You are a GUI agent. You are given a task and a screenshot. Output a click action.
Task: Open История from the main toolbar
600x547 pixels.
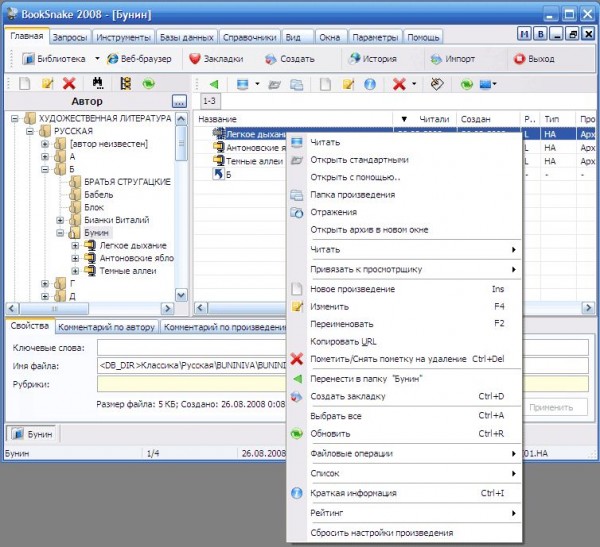click(373, 59)
